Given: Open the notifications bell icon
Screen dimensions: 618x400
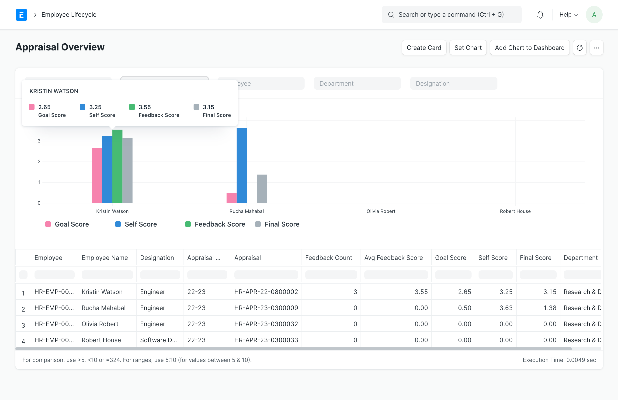Looking at the screenshot, I should (541, 15).
